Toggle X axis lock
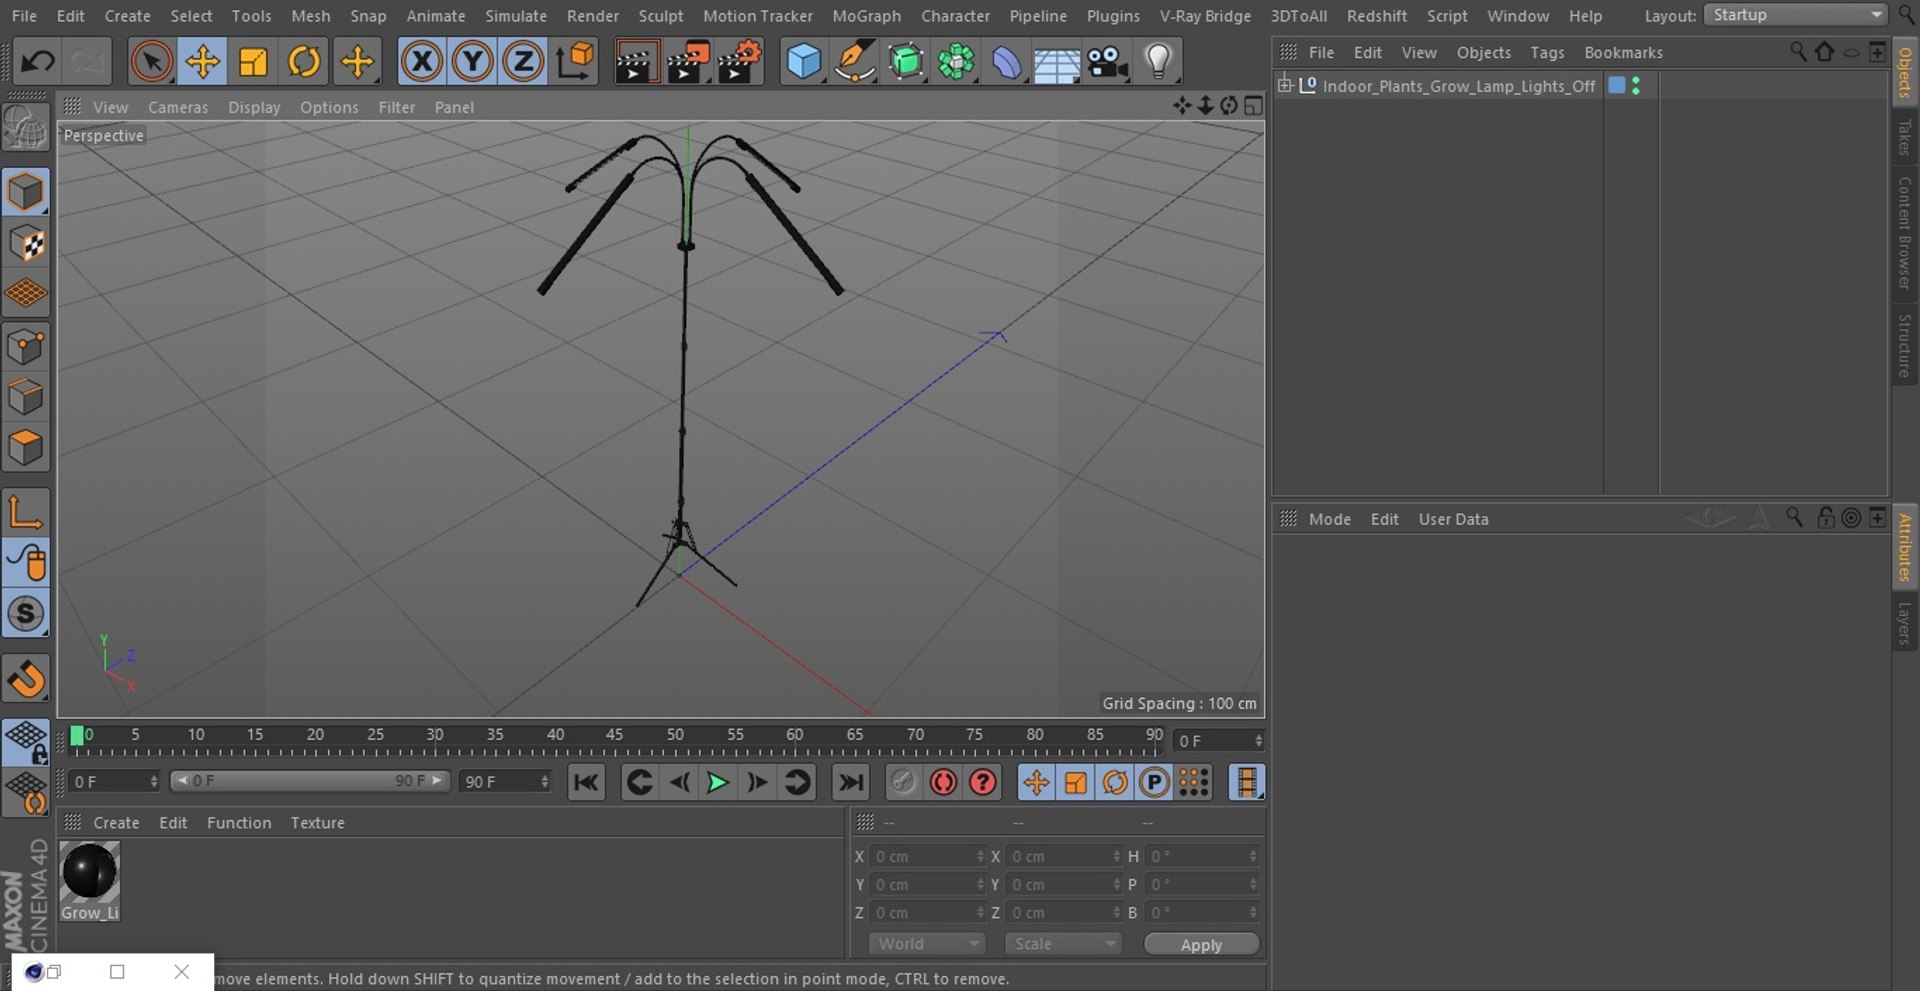Image resolution: width=1920 pixels, height=991 pixels. point(422,62)
